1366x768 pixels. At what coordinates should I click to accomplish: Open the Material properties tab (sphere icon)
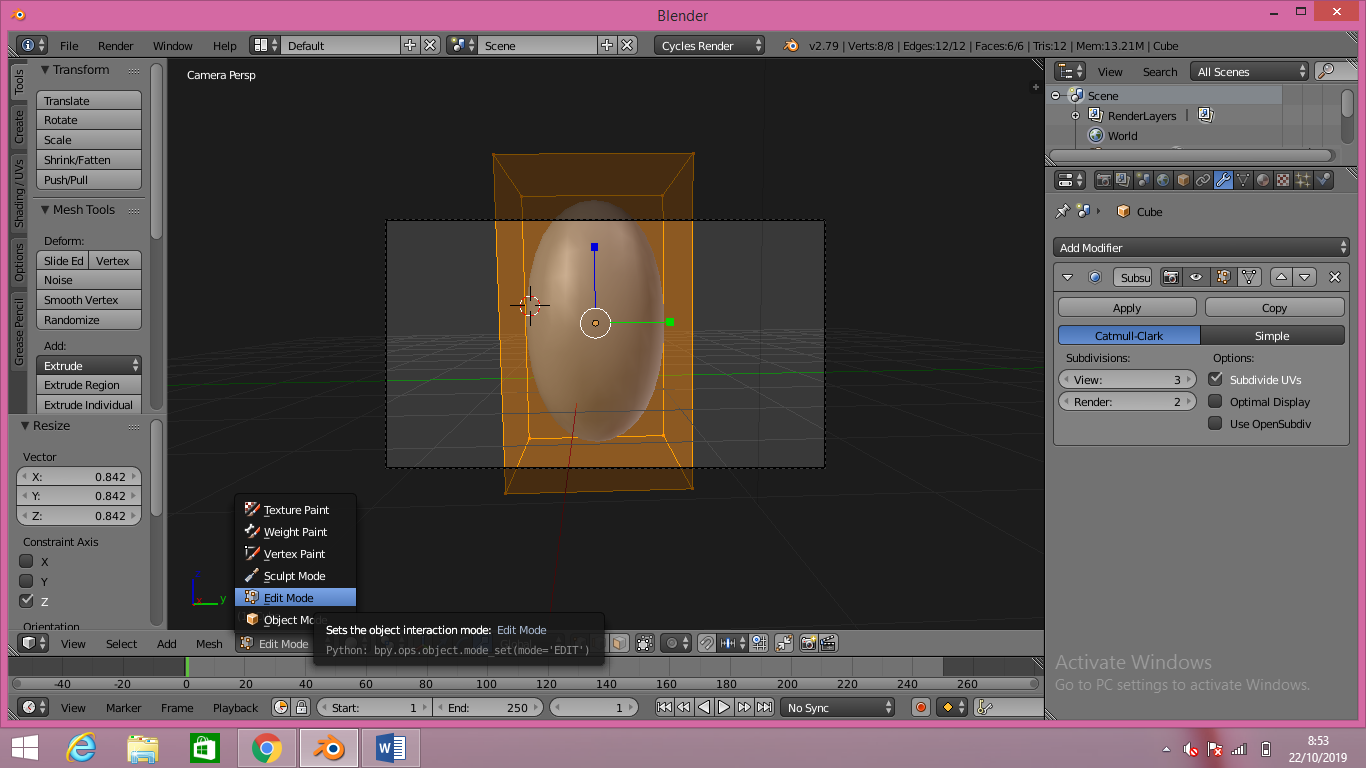point(1263,180)
